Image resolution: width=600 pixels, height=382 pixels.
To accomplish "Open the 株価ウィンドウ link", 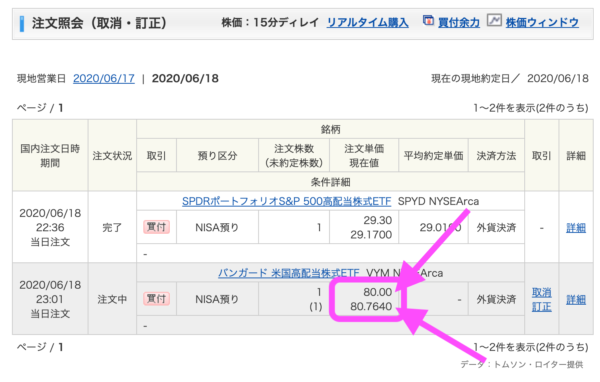I will 542,23.
